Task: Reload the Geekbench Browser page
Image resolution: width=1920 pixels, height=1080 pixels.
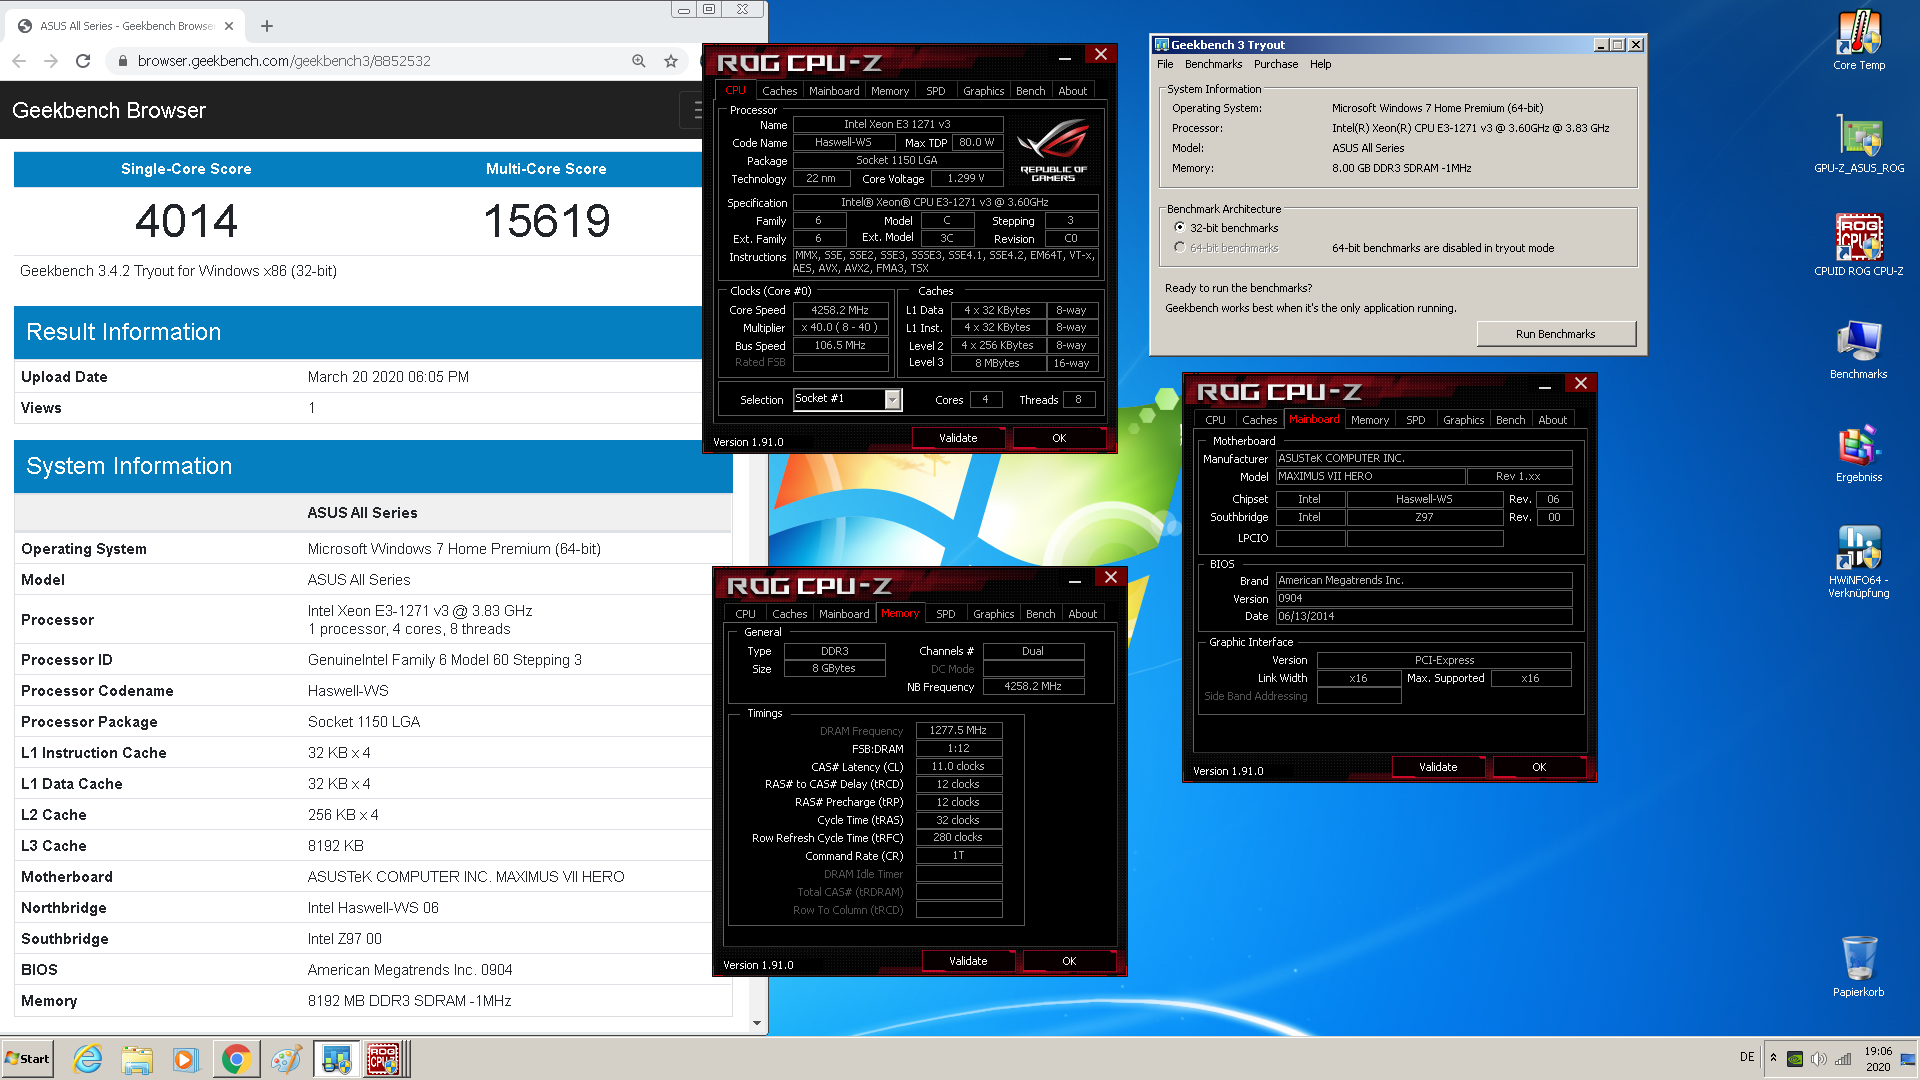Action: [x=83, y=61]
